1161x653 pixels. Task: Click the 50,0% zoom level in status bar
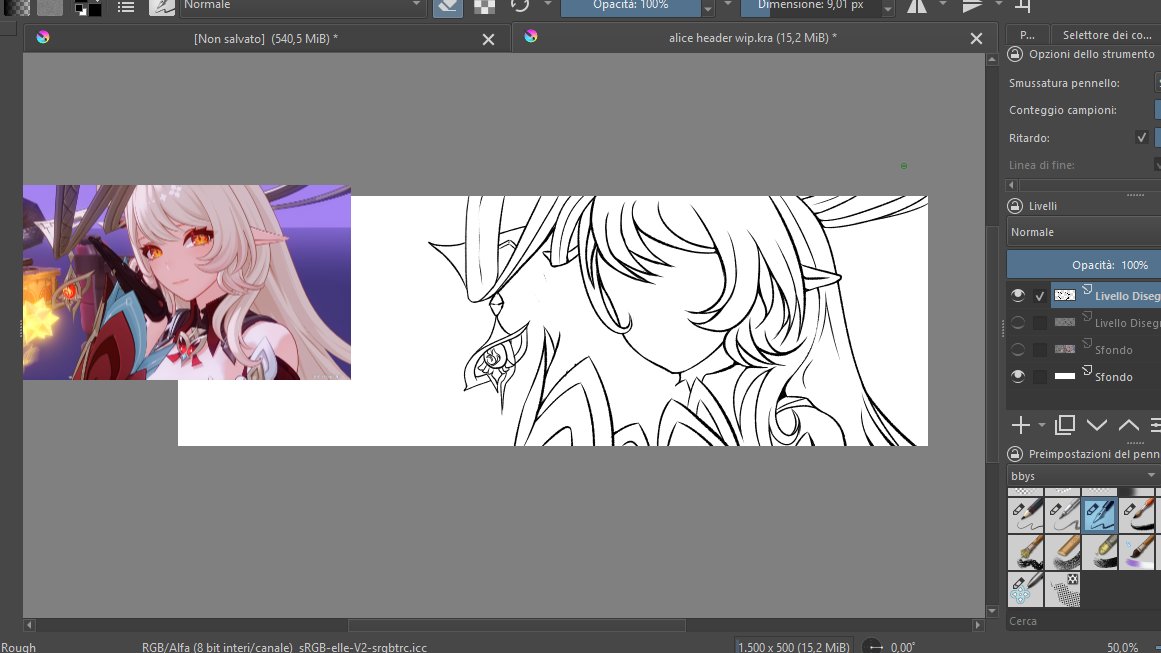pos(1123,646)
